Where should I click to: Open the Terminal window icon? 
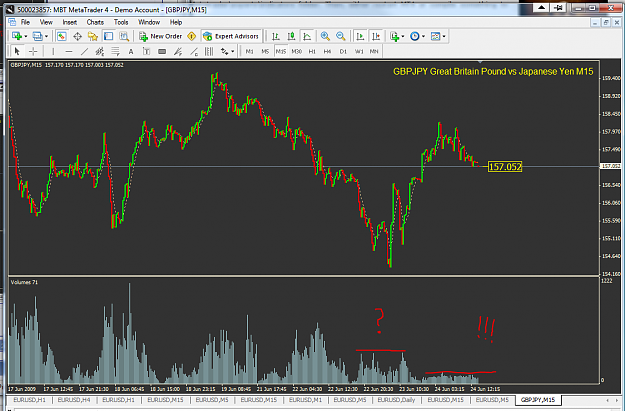[x=108, y=37]
